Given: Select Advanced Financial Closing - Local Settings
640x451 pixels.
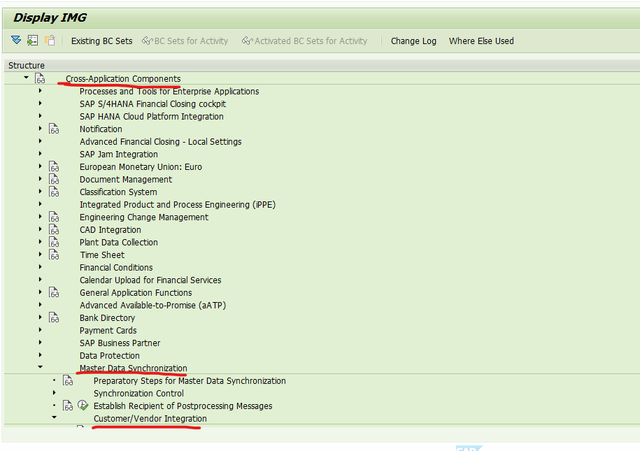Looking at the screenshot, I should 160,142.
